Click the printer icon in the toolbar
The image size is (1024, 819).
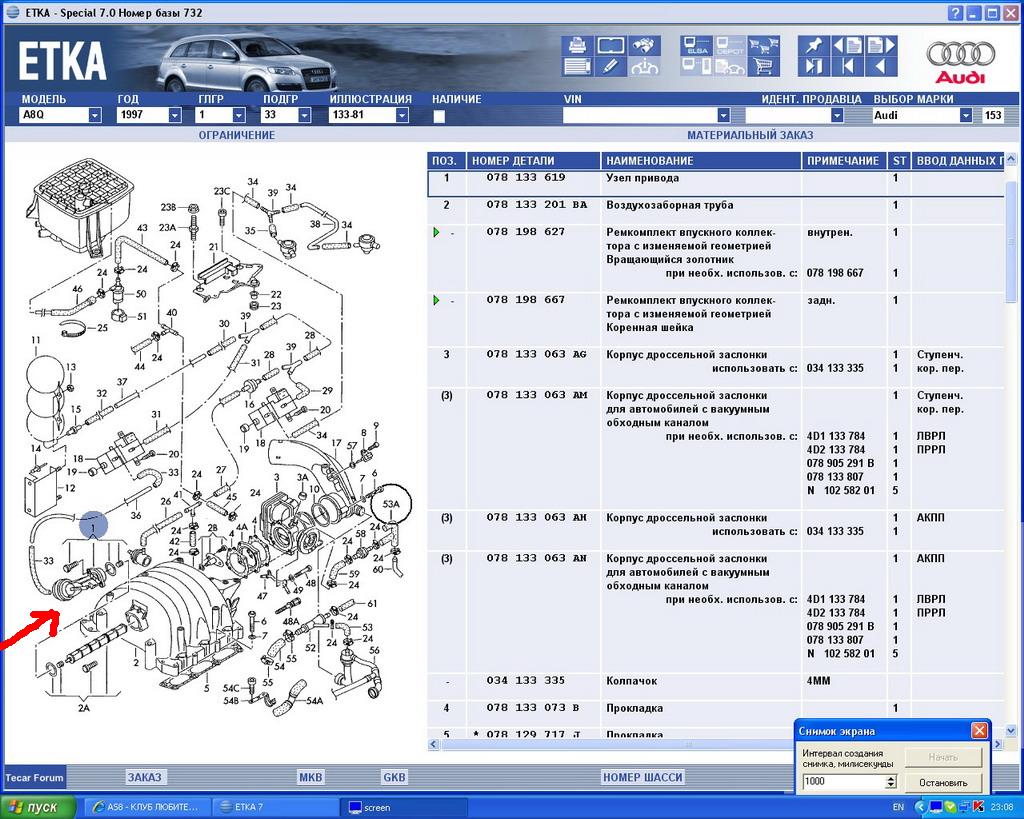(x=577, y=46)
